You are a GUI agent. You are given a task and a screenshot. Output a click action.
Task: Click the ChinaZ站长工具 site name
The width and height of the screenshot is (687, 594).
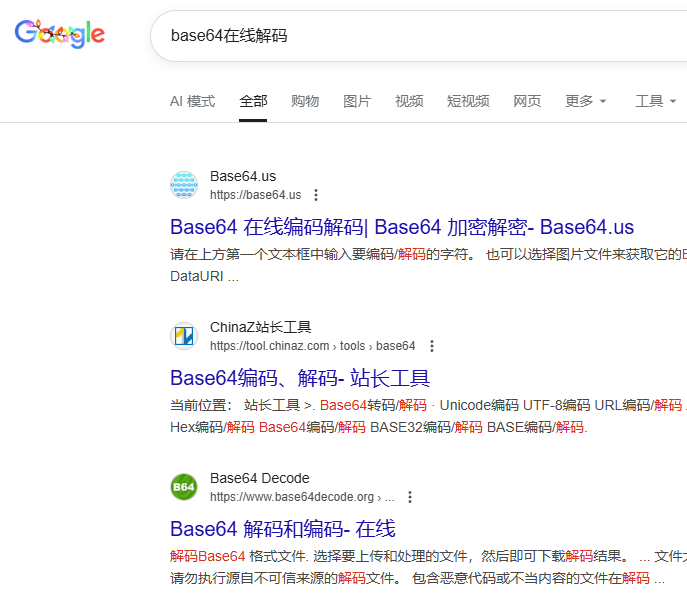pos(261,327)
